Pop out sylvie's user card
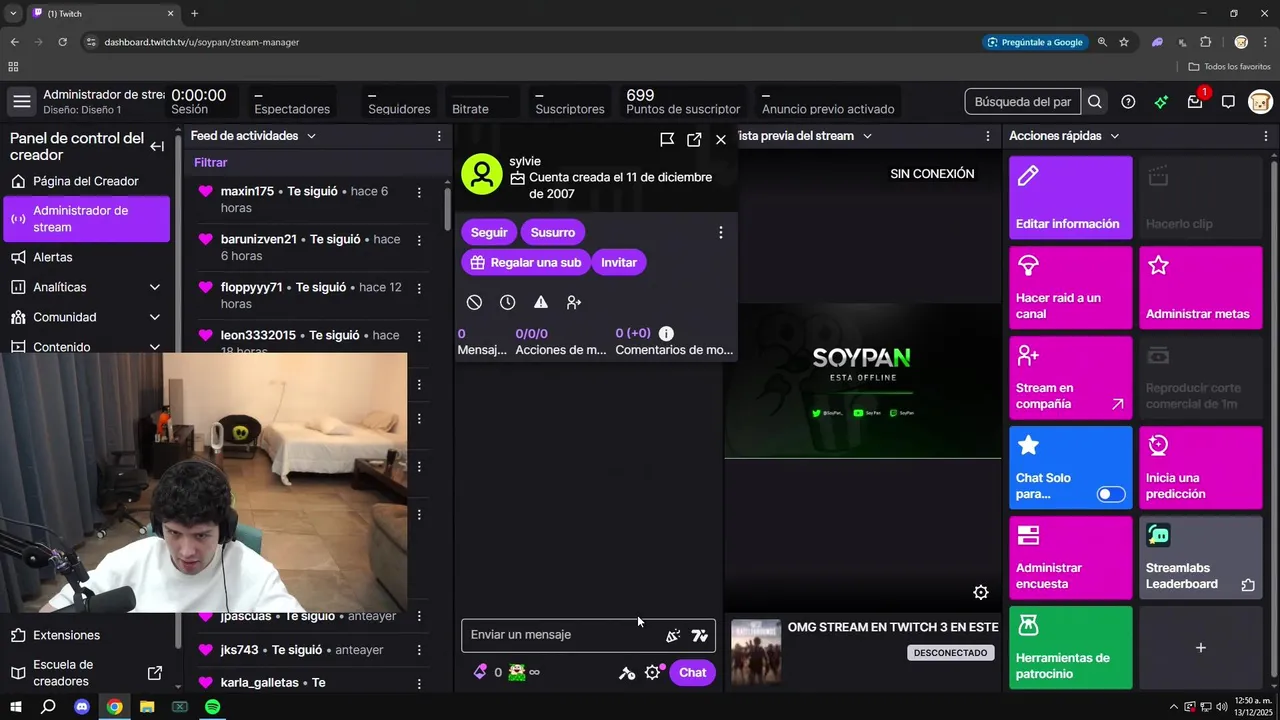Screen dimensions: 1280x720 (694, 139)
